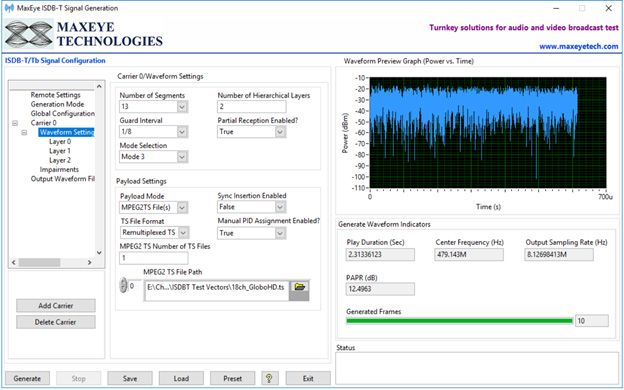Click the Generate button
This screenshot has height=390, width=624.
click(x=27, y=378)
